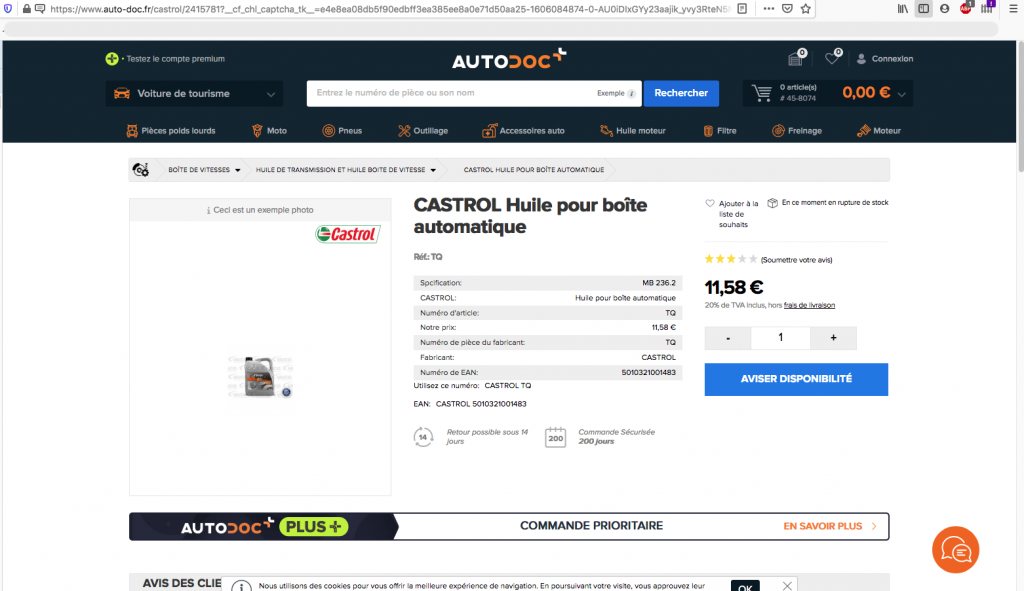Expand the cart total dropdown arrow

tap(902, 94)
